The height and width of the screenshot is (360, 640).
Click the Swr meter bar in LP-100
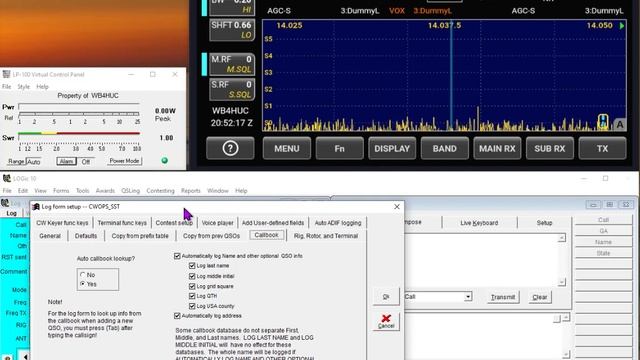click(x=79, y=133)
